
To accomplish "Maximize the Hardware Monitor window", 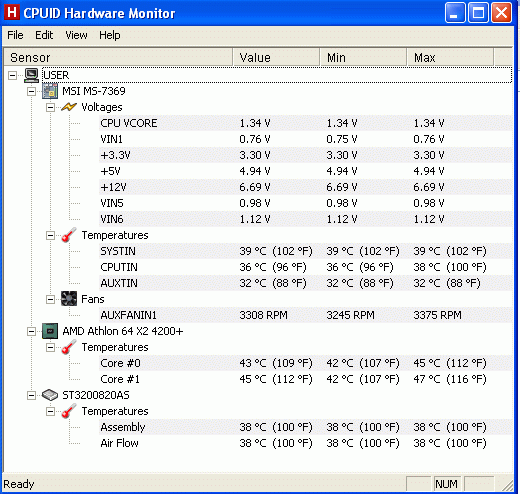I will click(478, 13).
